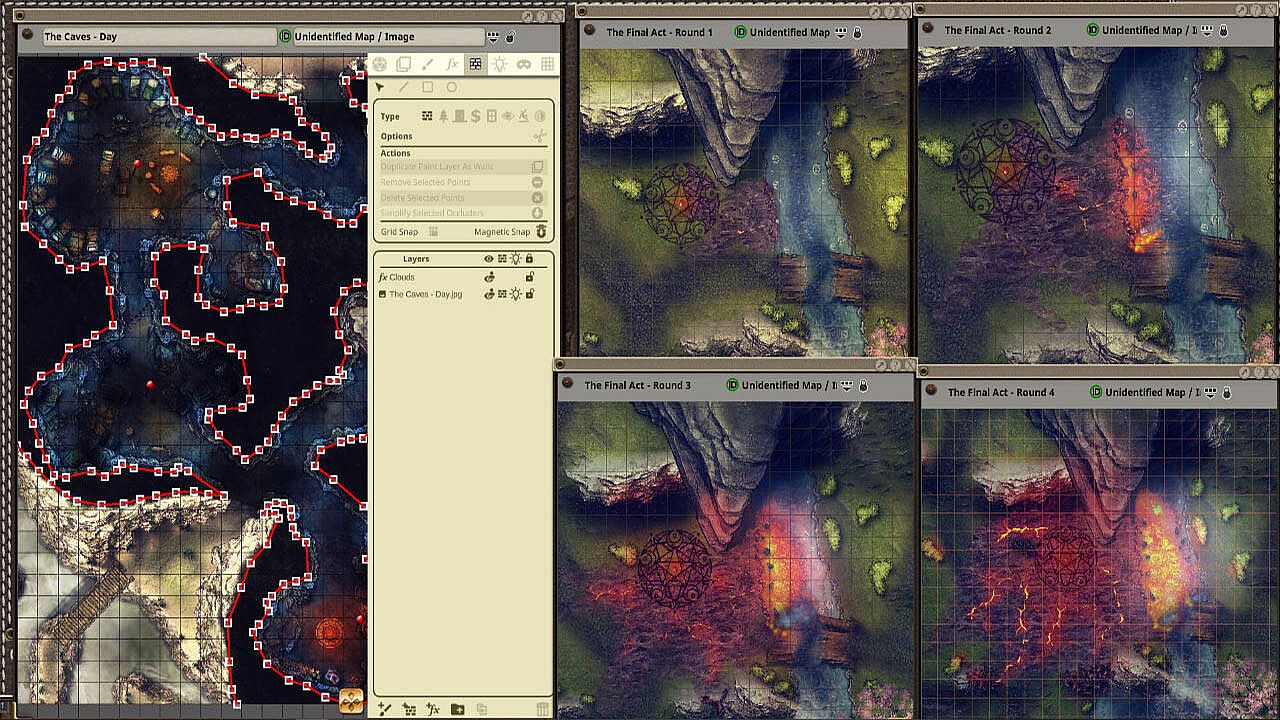Select the Clouds FX layer

402,277
